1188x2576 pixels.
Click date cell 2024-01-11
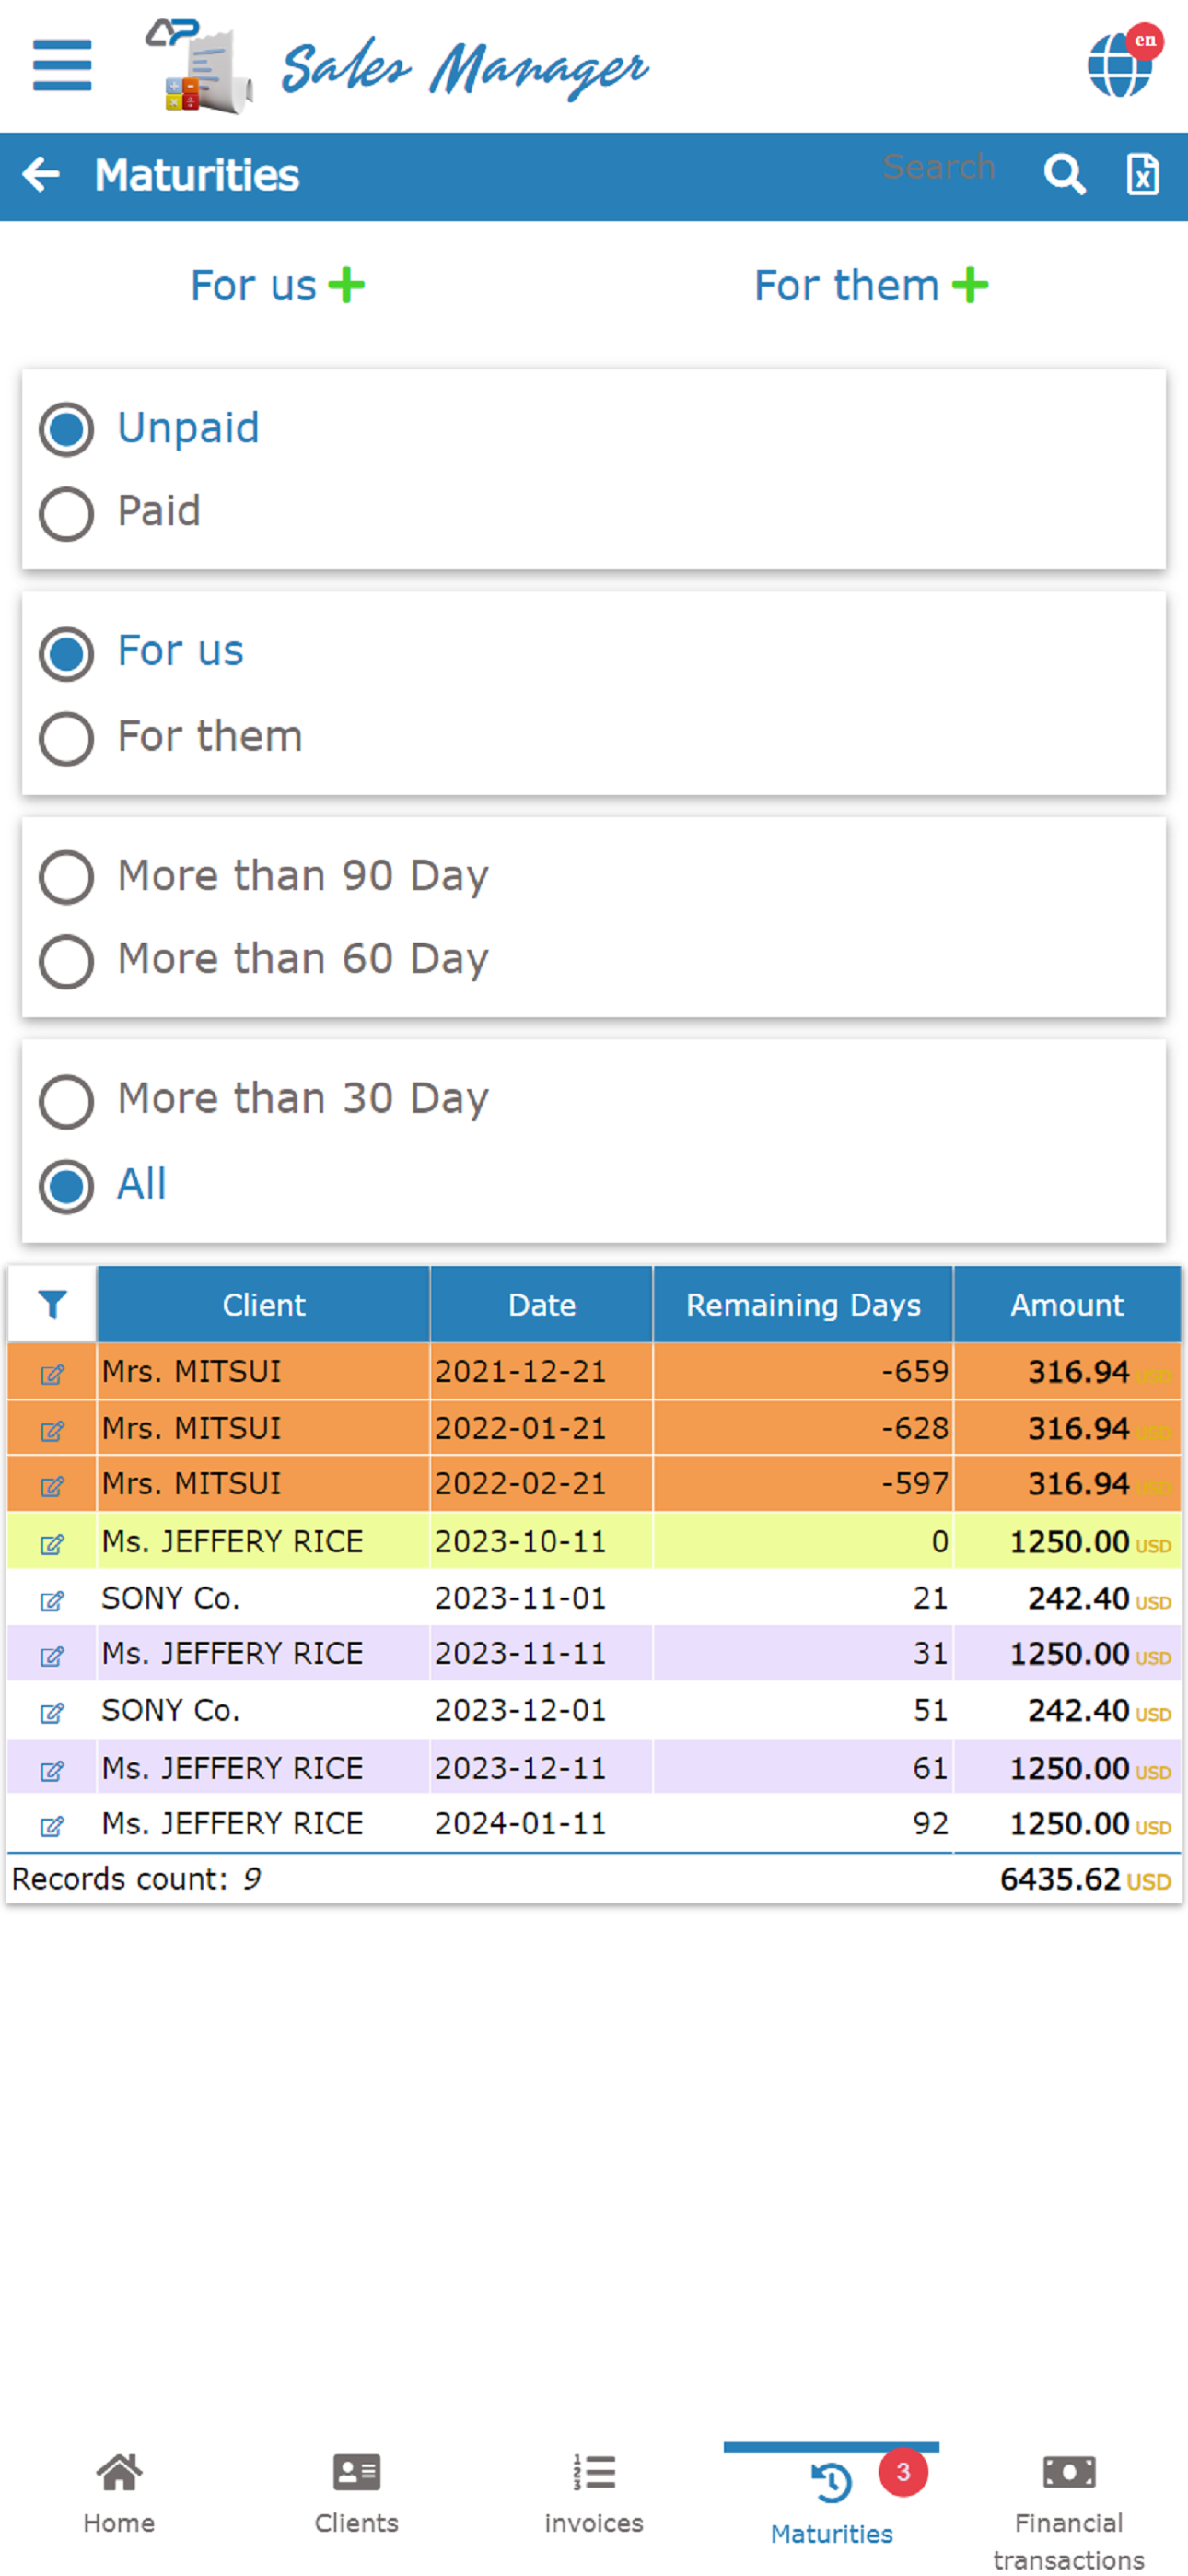pyautogui.click(x=520, y=1823)
